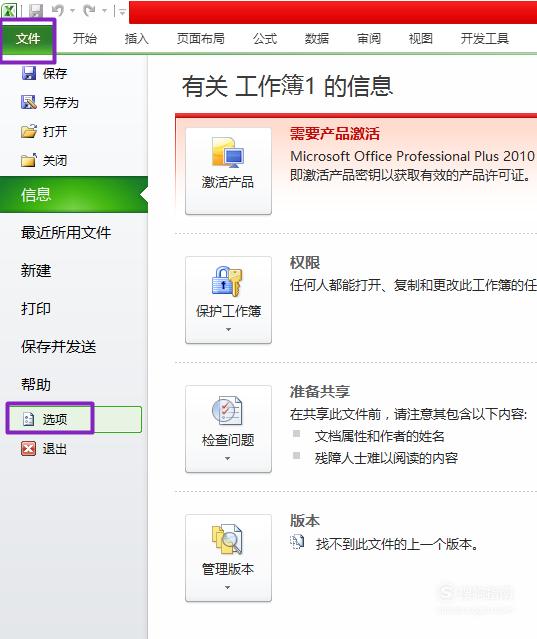Image resolution: width=537 pixels, height=639 pixels.
Task: Click text 残障人士难以阅读的内容
Action: click(x=386, y=458)
